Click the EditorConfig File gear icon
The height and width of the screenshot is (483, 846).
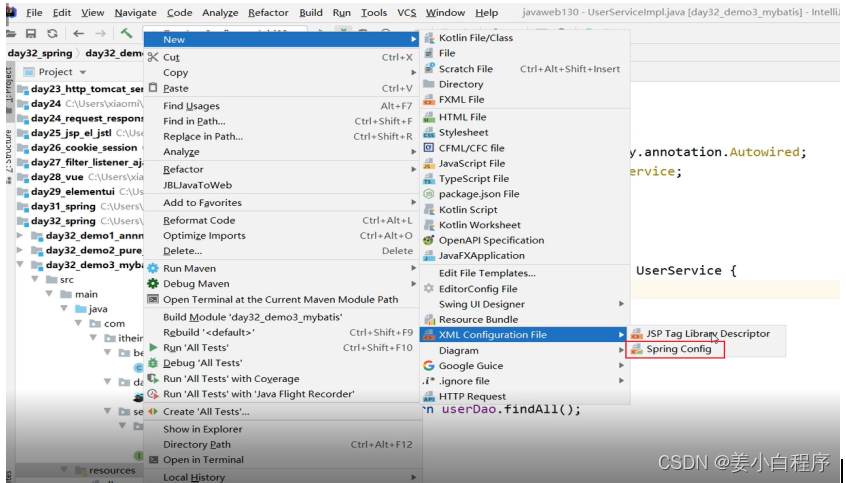pos(429,289)
